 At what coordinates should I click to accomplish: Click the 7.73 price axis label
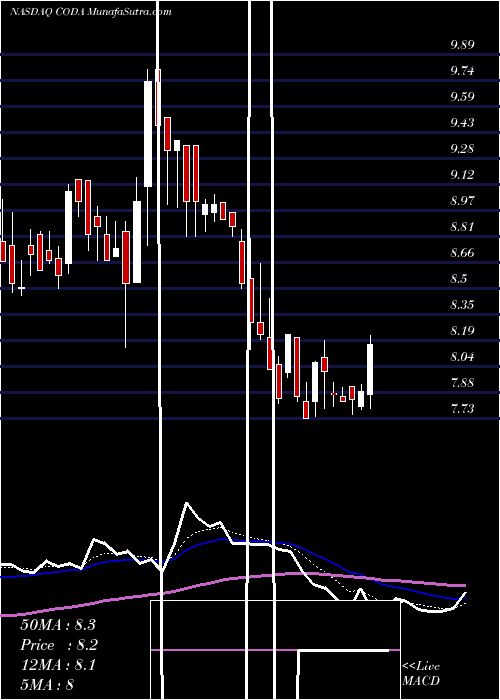462,408
